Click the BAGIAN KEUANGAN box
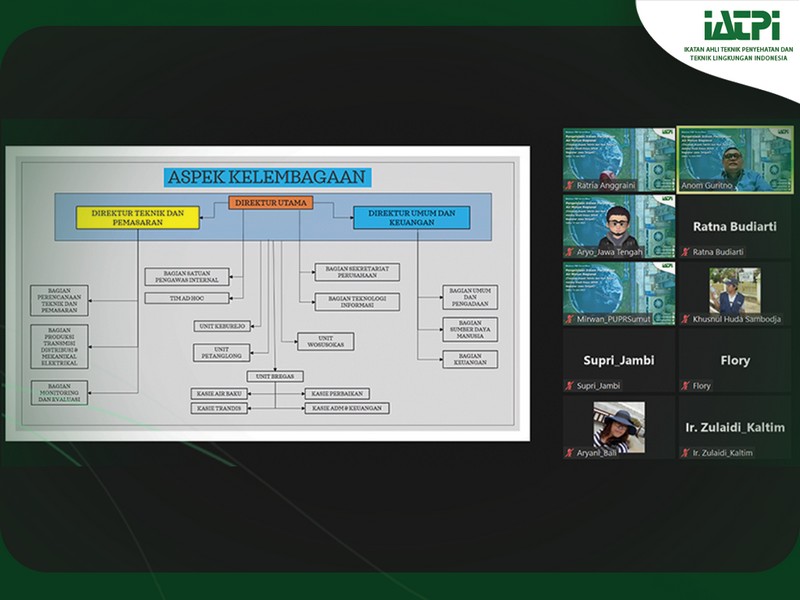Viewport: 800px width, 600px height. [470, 359]
